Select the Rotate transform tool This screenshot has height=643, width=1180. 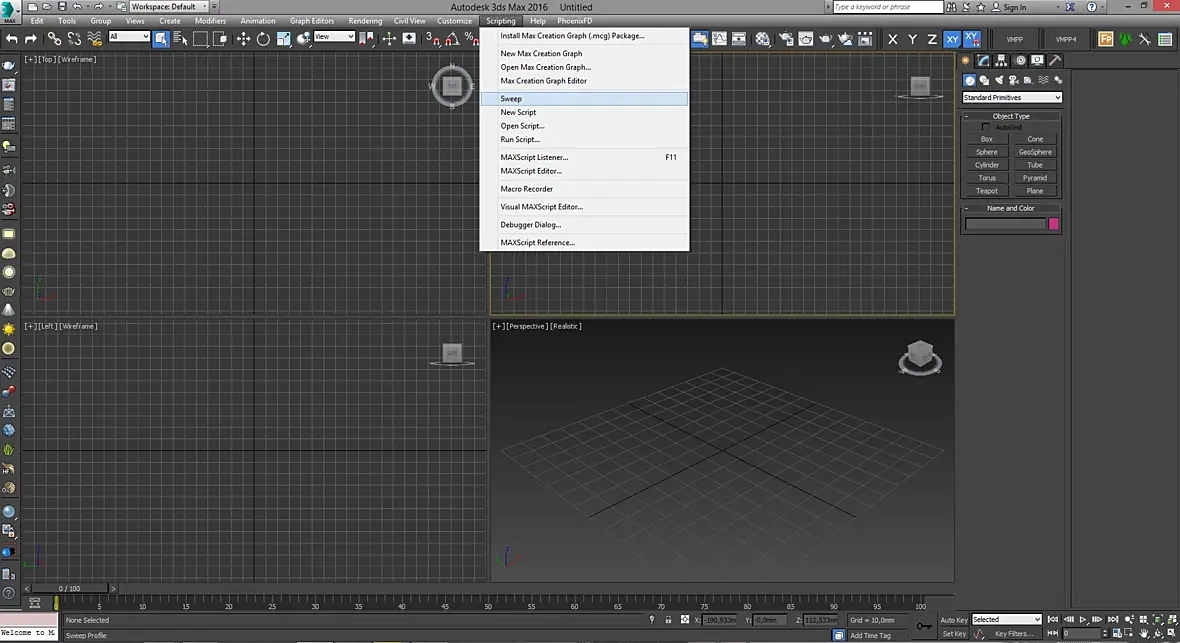[x=263, y=38]
